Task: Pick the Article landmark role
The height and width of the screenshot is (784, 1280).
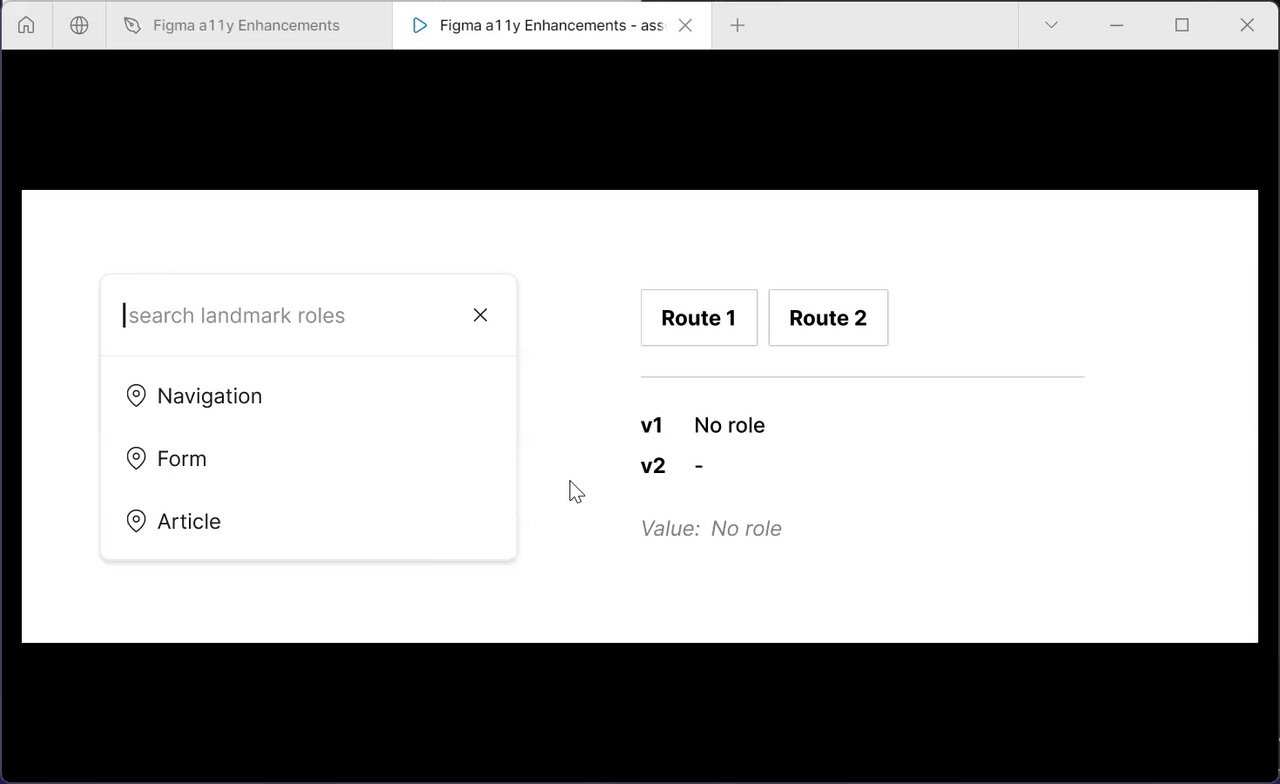Action: 189,522
